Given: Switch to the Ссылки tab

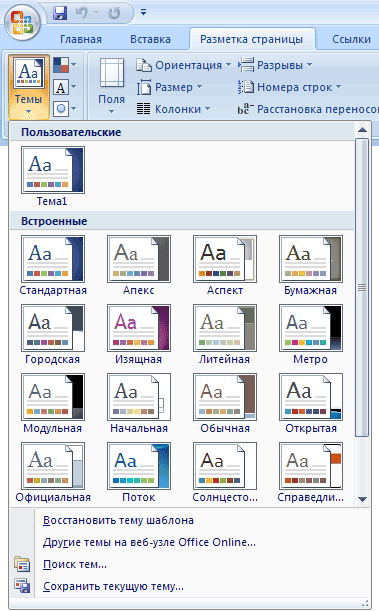Looking at the screenshot, I should point(352,39).
